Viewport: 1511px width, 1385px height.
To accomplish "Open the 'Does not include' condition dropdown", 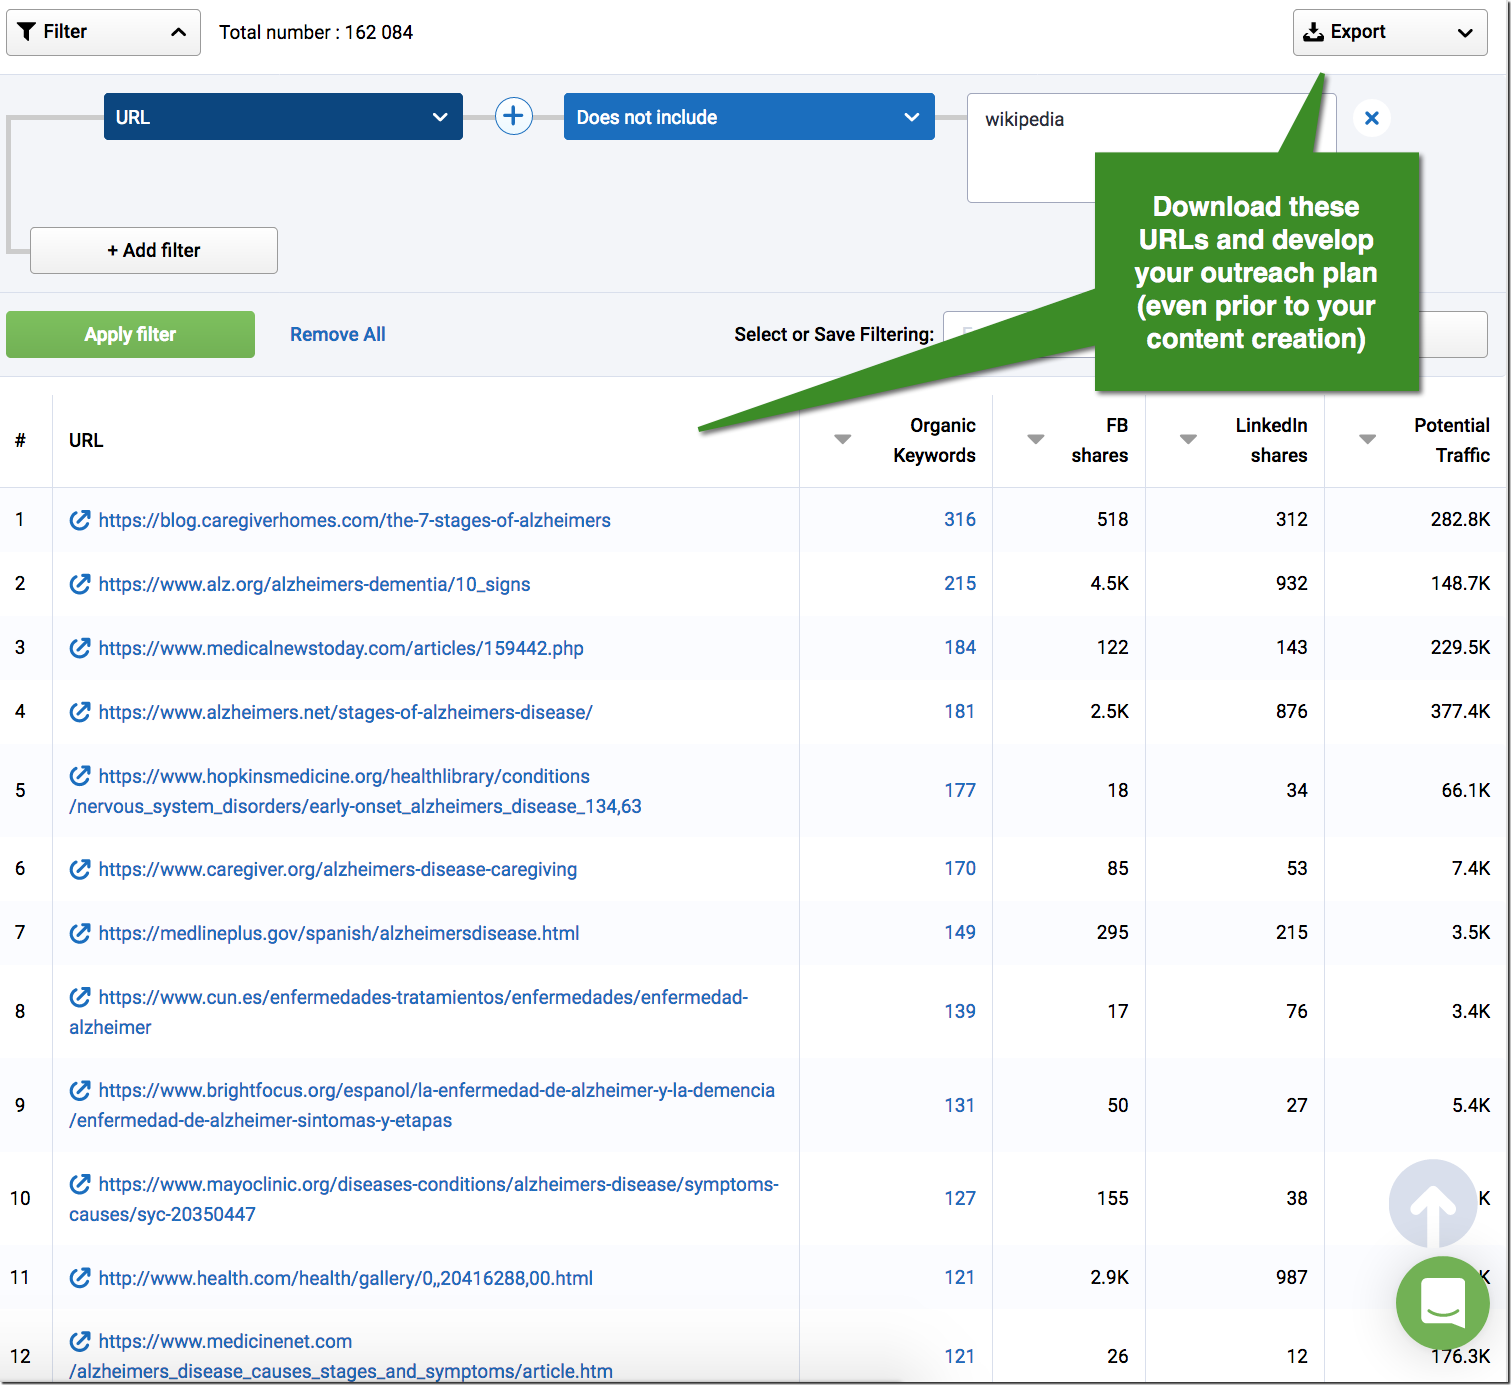I will (910, 116).
